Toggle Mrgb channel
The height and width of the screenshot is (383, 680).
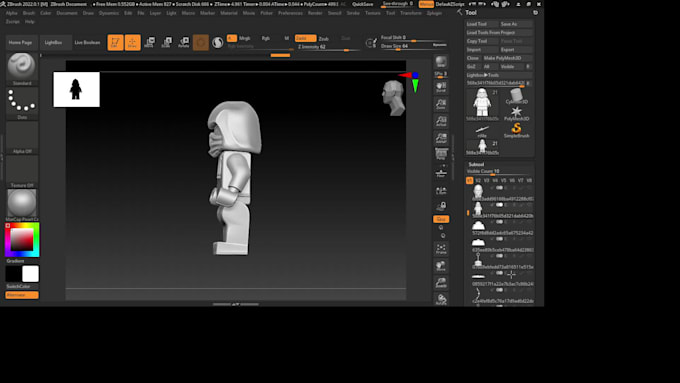[x=245, y=38]
